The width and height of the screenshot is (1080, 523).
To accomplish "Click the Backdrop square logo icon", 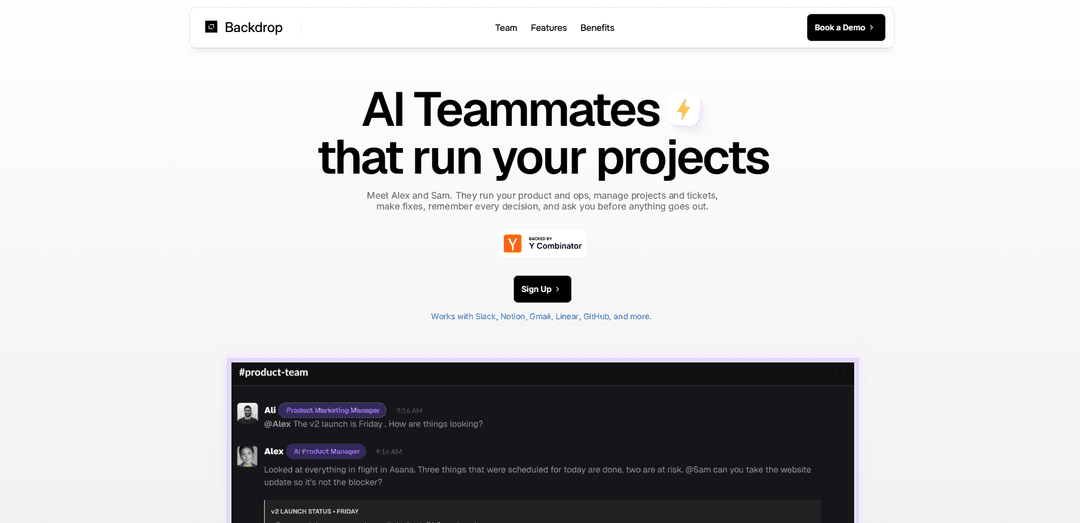I will click(x=211, y=27).
